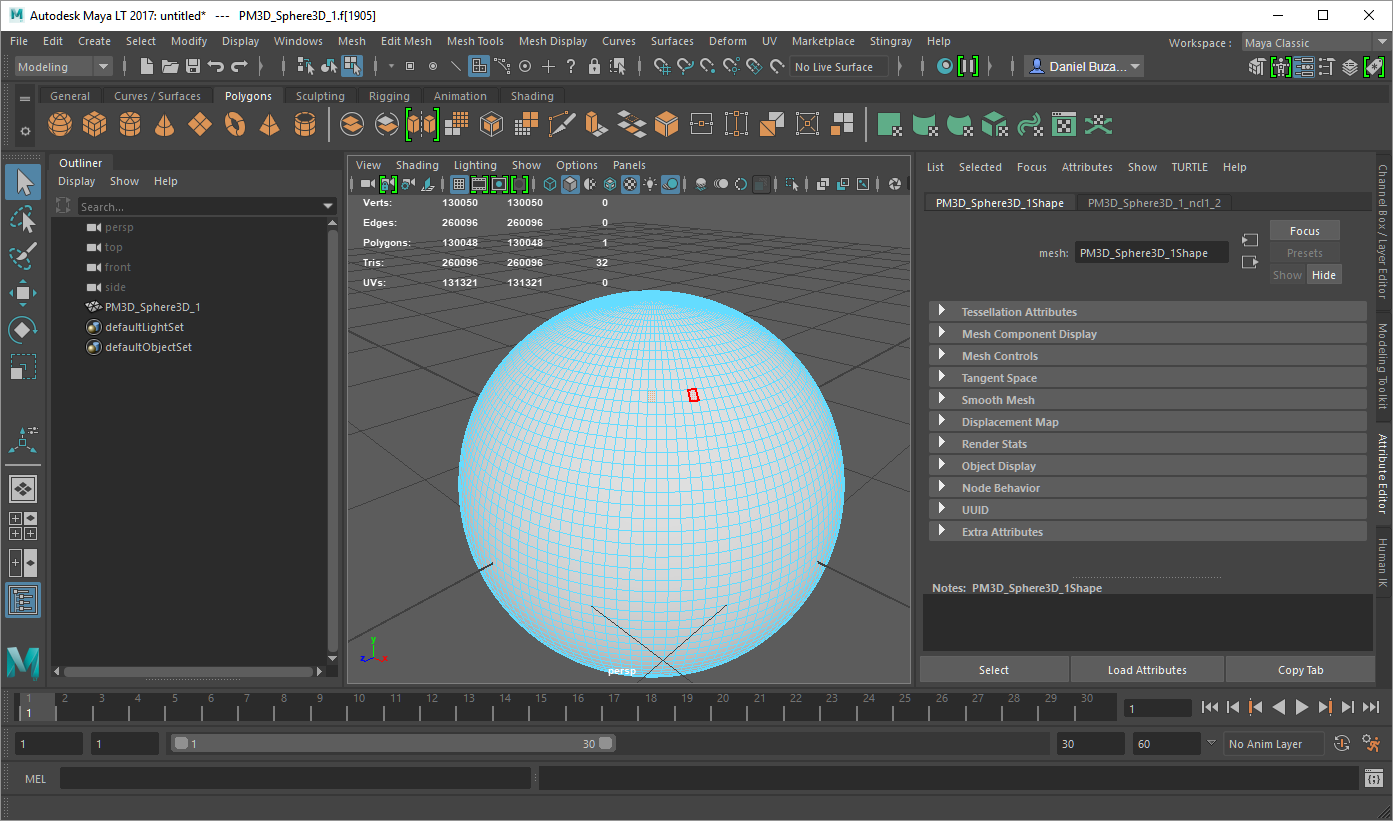Screen dimensions: 1393x821
Task: Create a polygon pyramid from the shelf
Action: point(270,125)
